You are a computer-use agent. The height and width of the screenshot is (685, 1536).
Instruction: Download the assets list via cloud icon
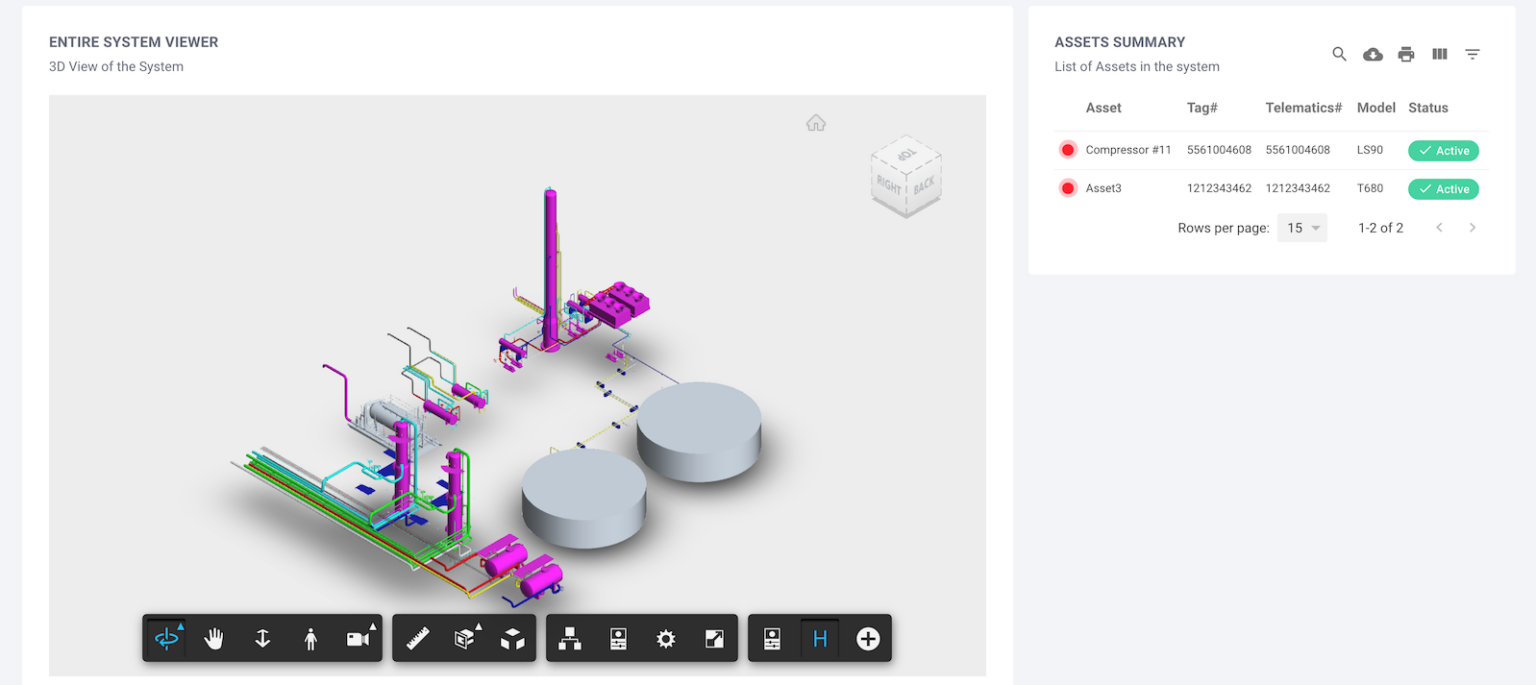click(1372, 54)
